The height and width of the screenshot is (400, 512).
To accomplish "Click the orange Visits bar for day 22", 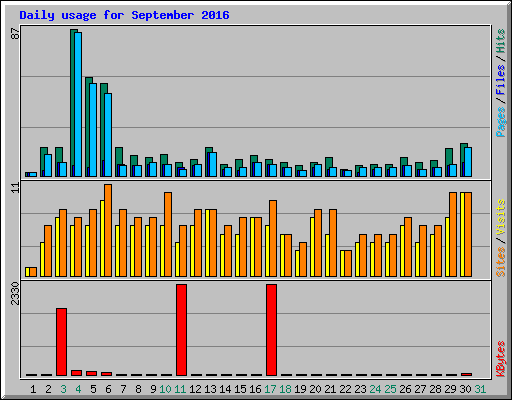I will (348, 263).
